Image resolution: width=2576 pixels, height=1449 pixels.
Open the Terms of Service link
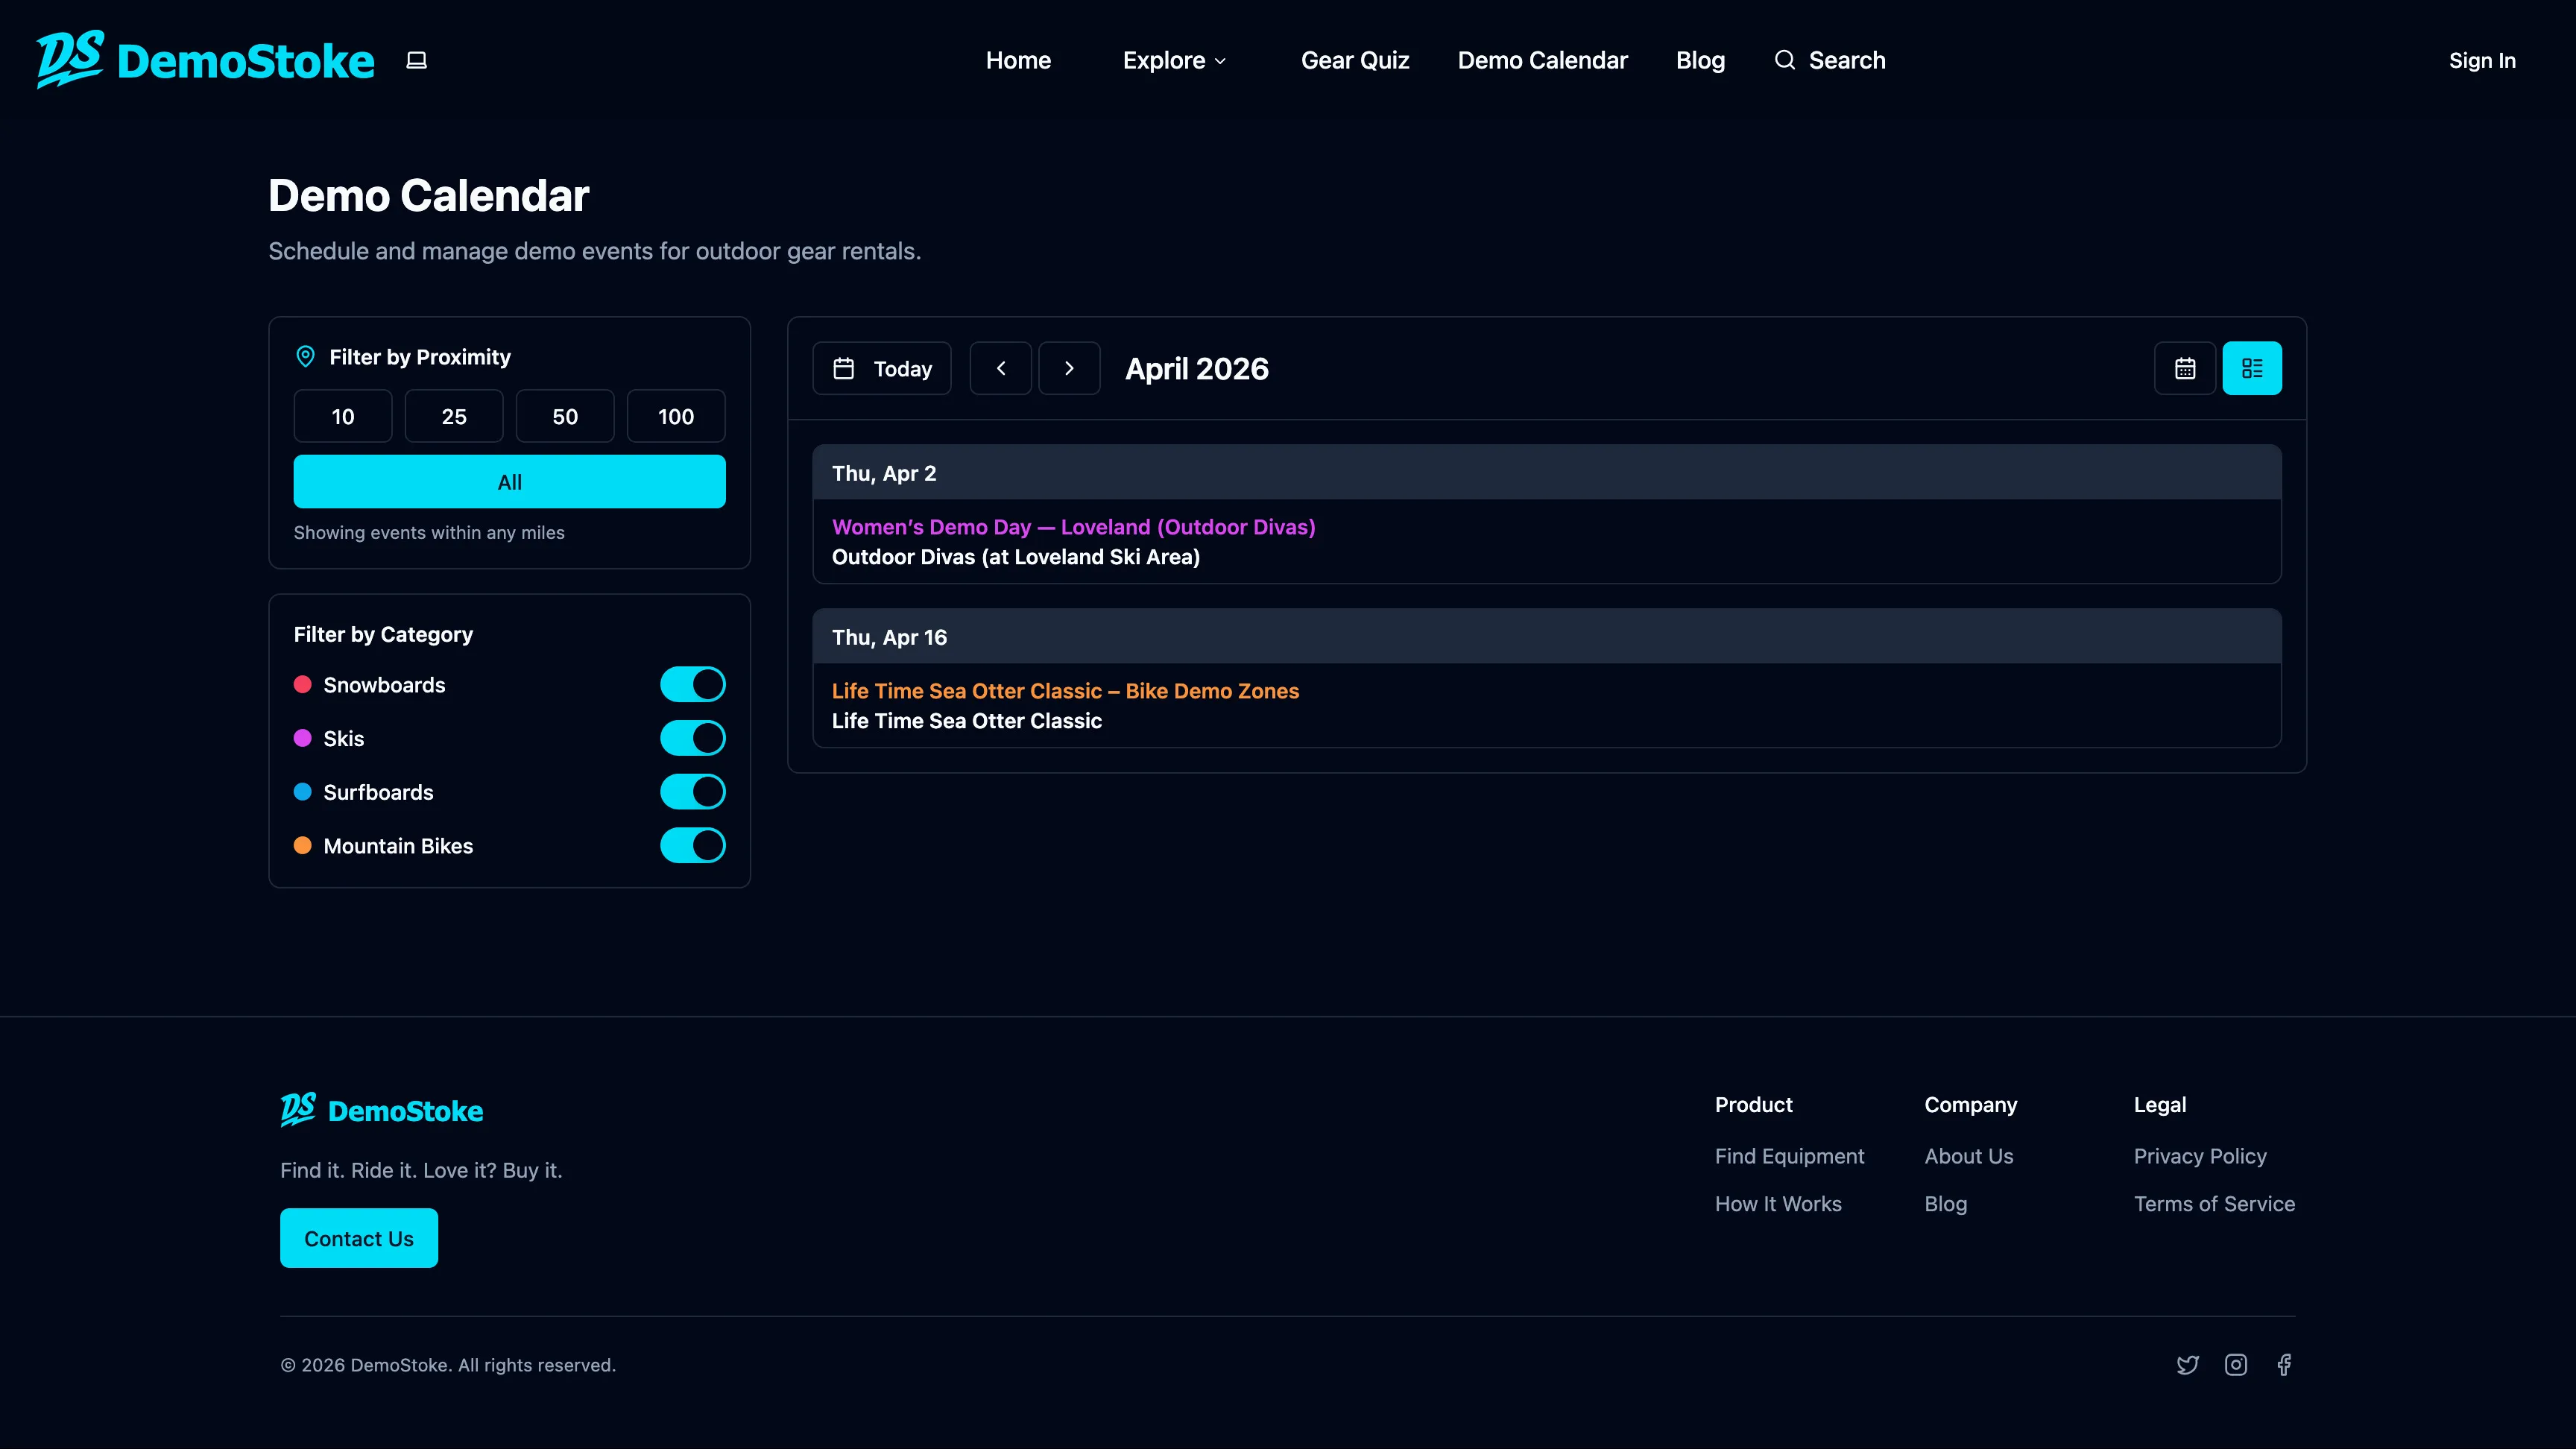coord(2214,1203)
